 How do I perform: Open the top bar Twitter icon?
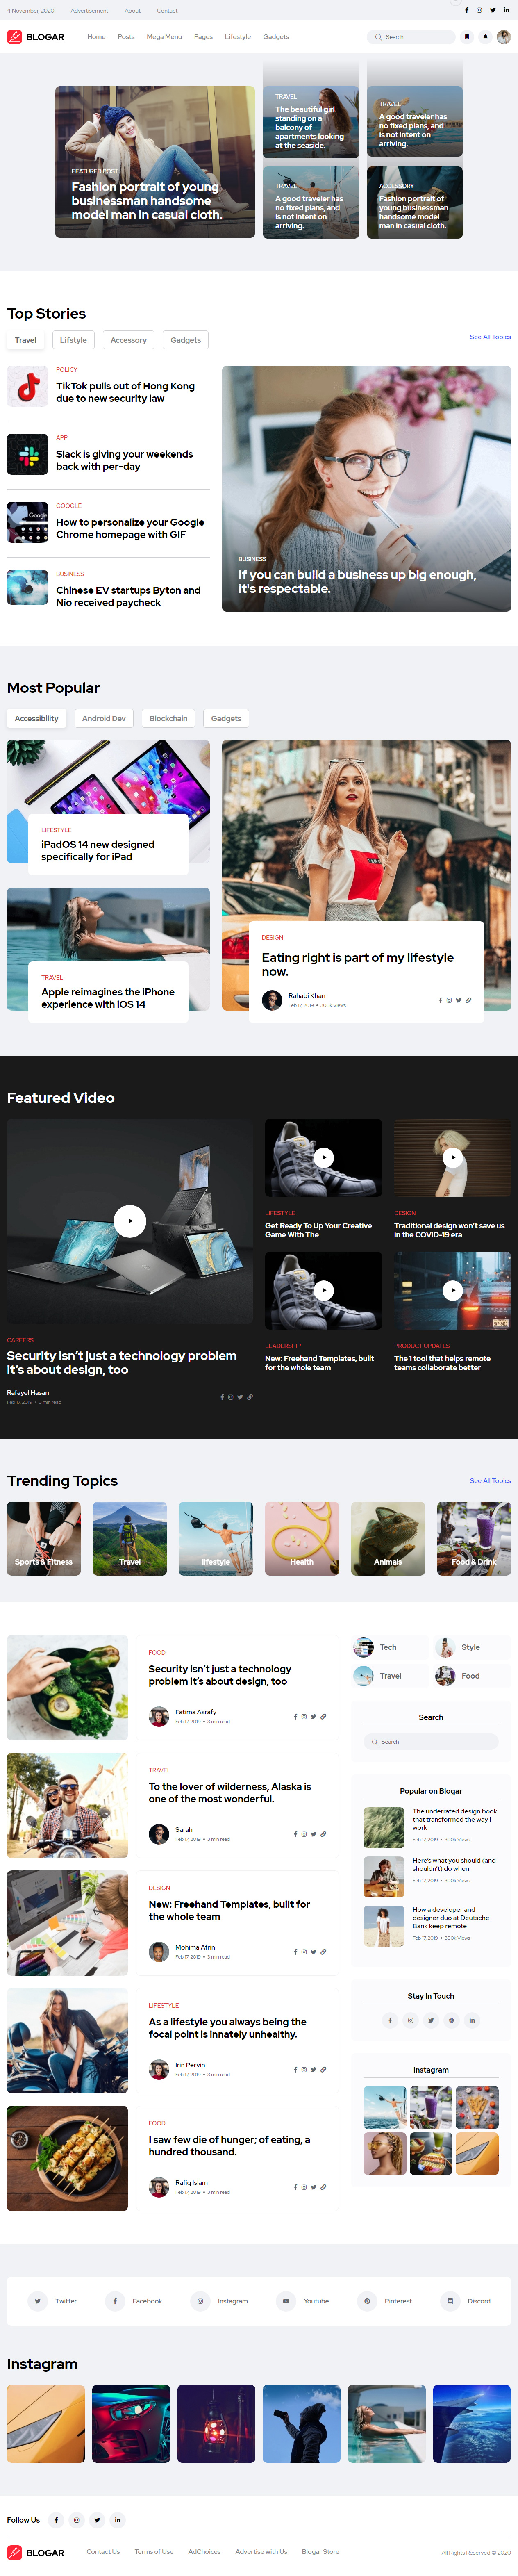(492, 10)
